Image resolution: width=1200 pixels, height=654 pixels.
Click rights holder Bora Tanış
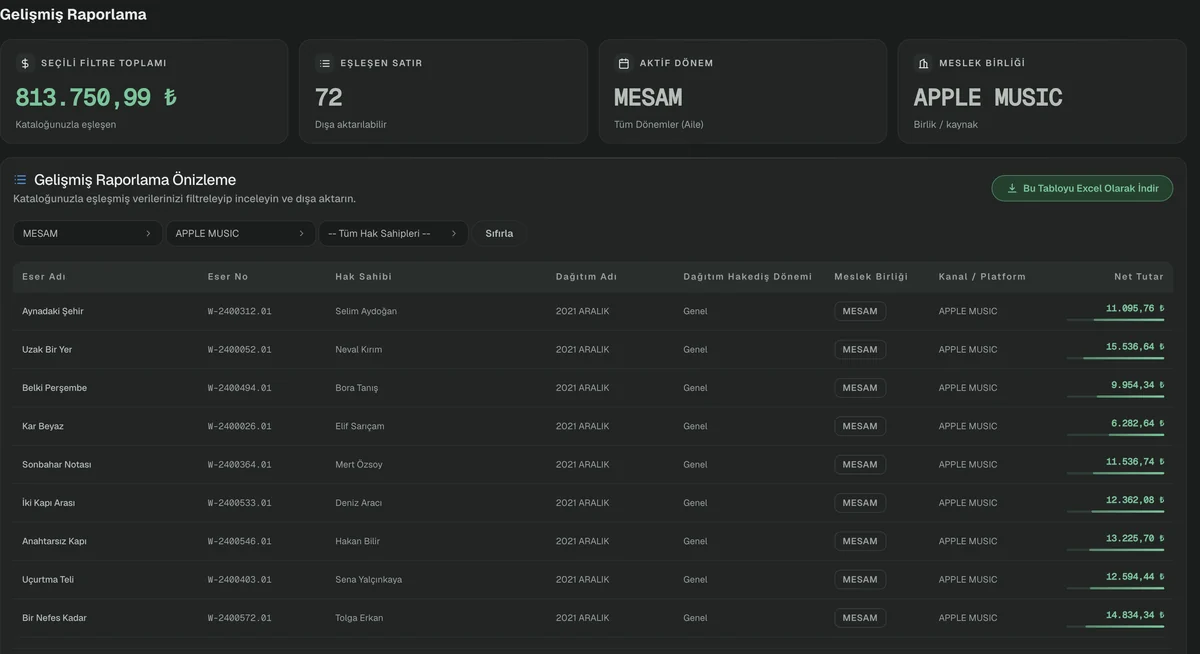point(357,388)
